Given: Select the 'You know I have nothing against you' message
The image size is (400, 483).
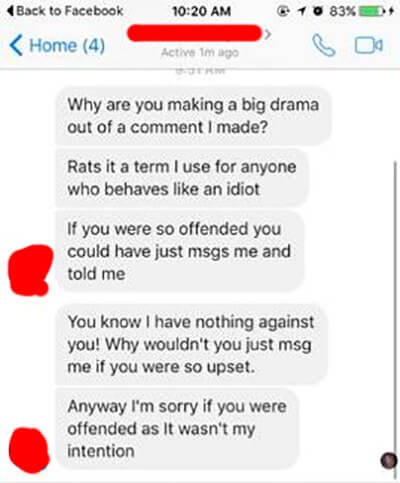Looking at the screenshot, I should click(x=191, y=344).
